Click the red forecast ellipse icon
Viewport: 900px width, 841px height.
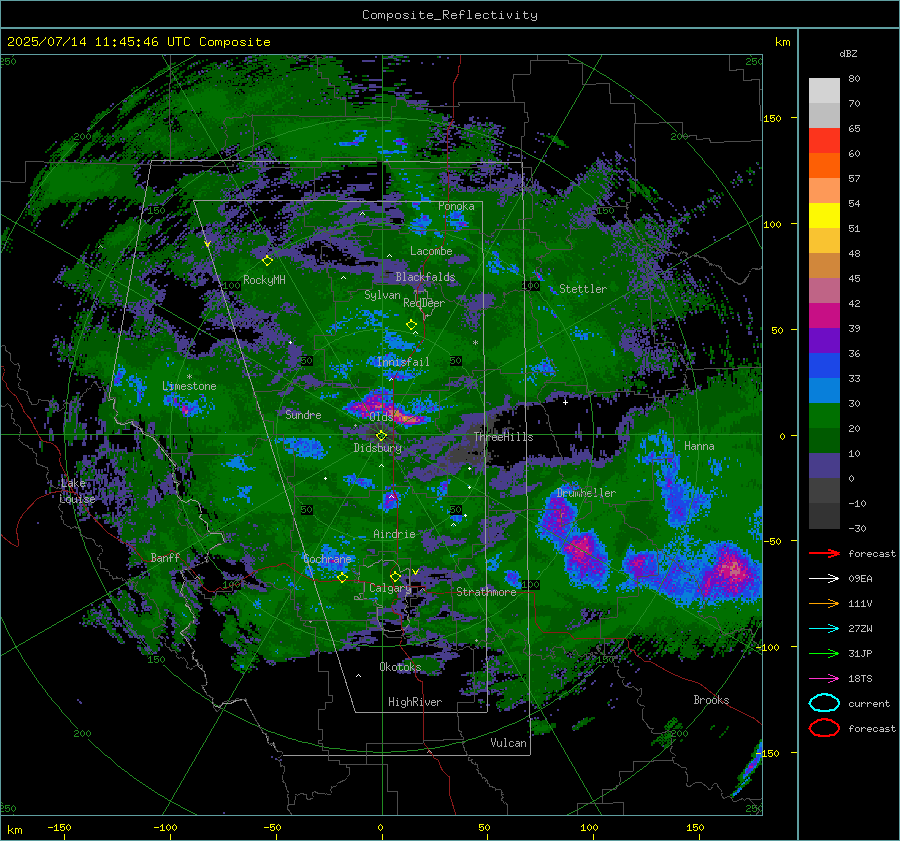pos(824,728)
